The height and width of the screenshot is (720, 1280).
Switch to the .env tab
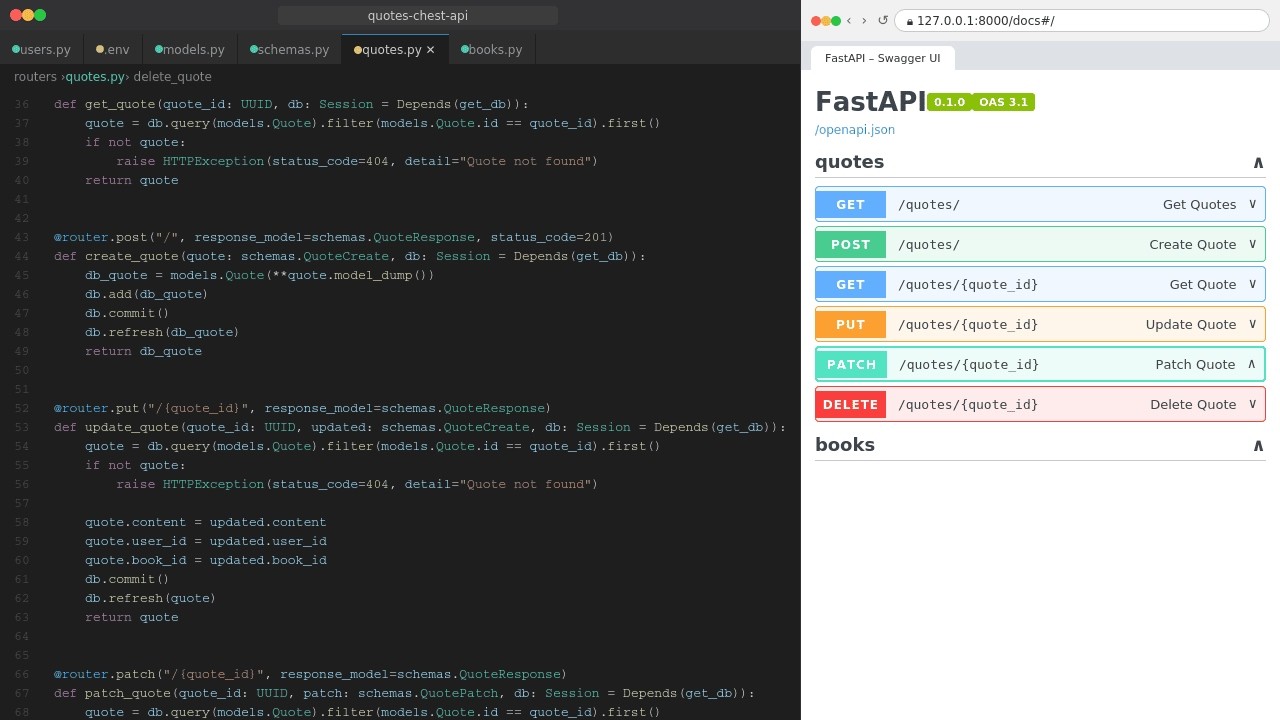coord(113,50)
